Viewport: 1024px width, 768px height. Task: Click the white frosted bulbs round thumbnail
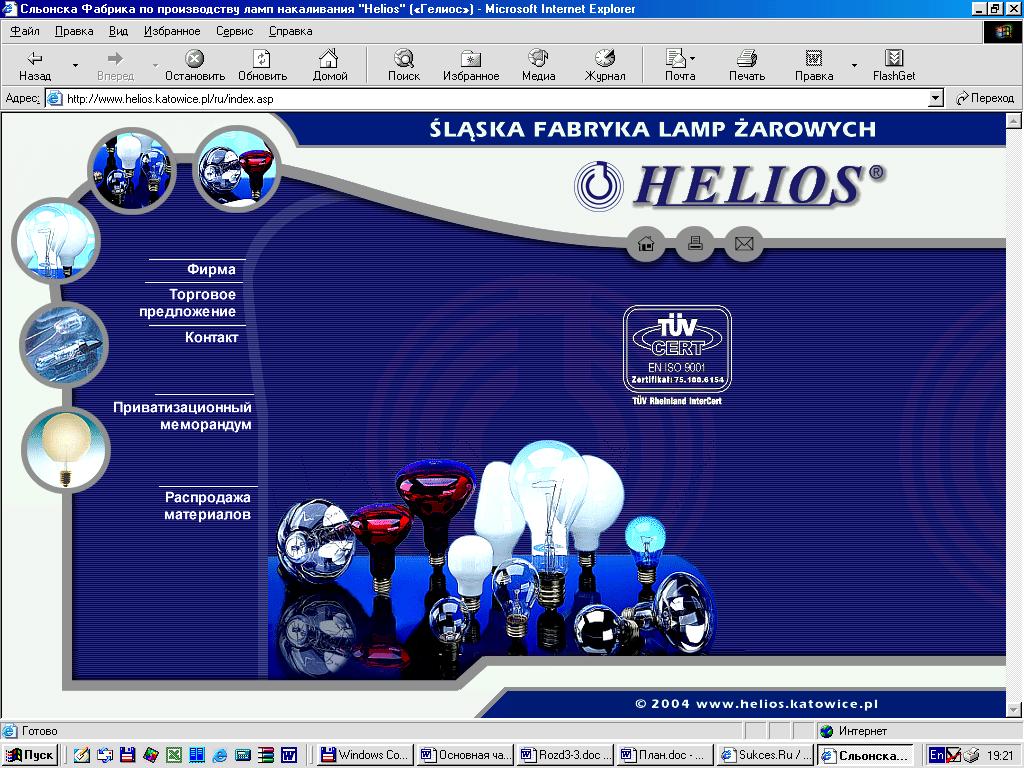click(x=133, y=170)
